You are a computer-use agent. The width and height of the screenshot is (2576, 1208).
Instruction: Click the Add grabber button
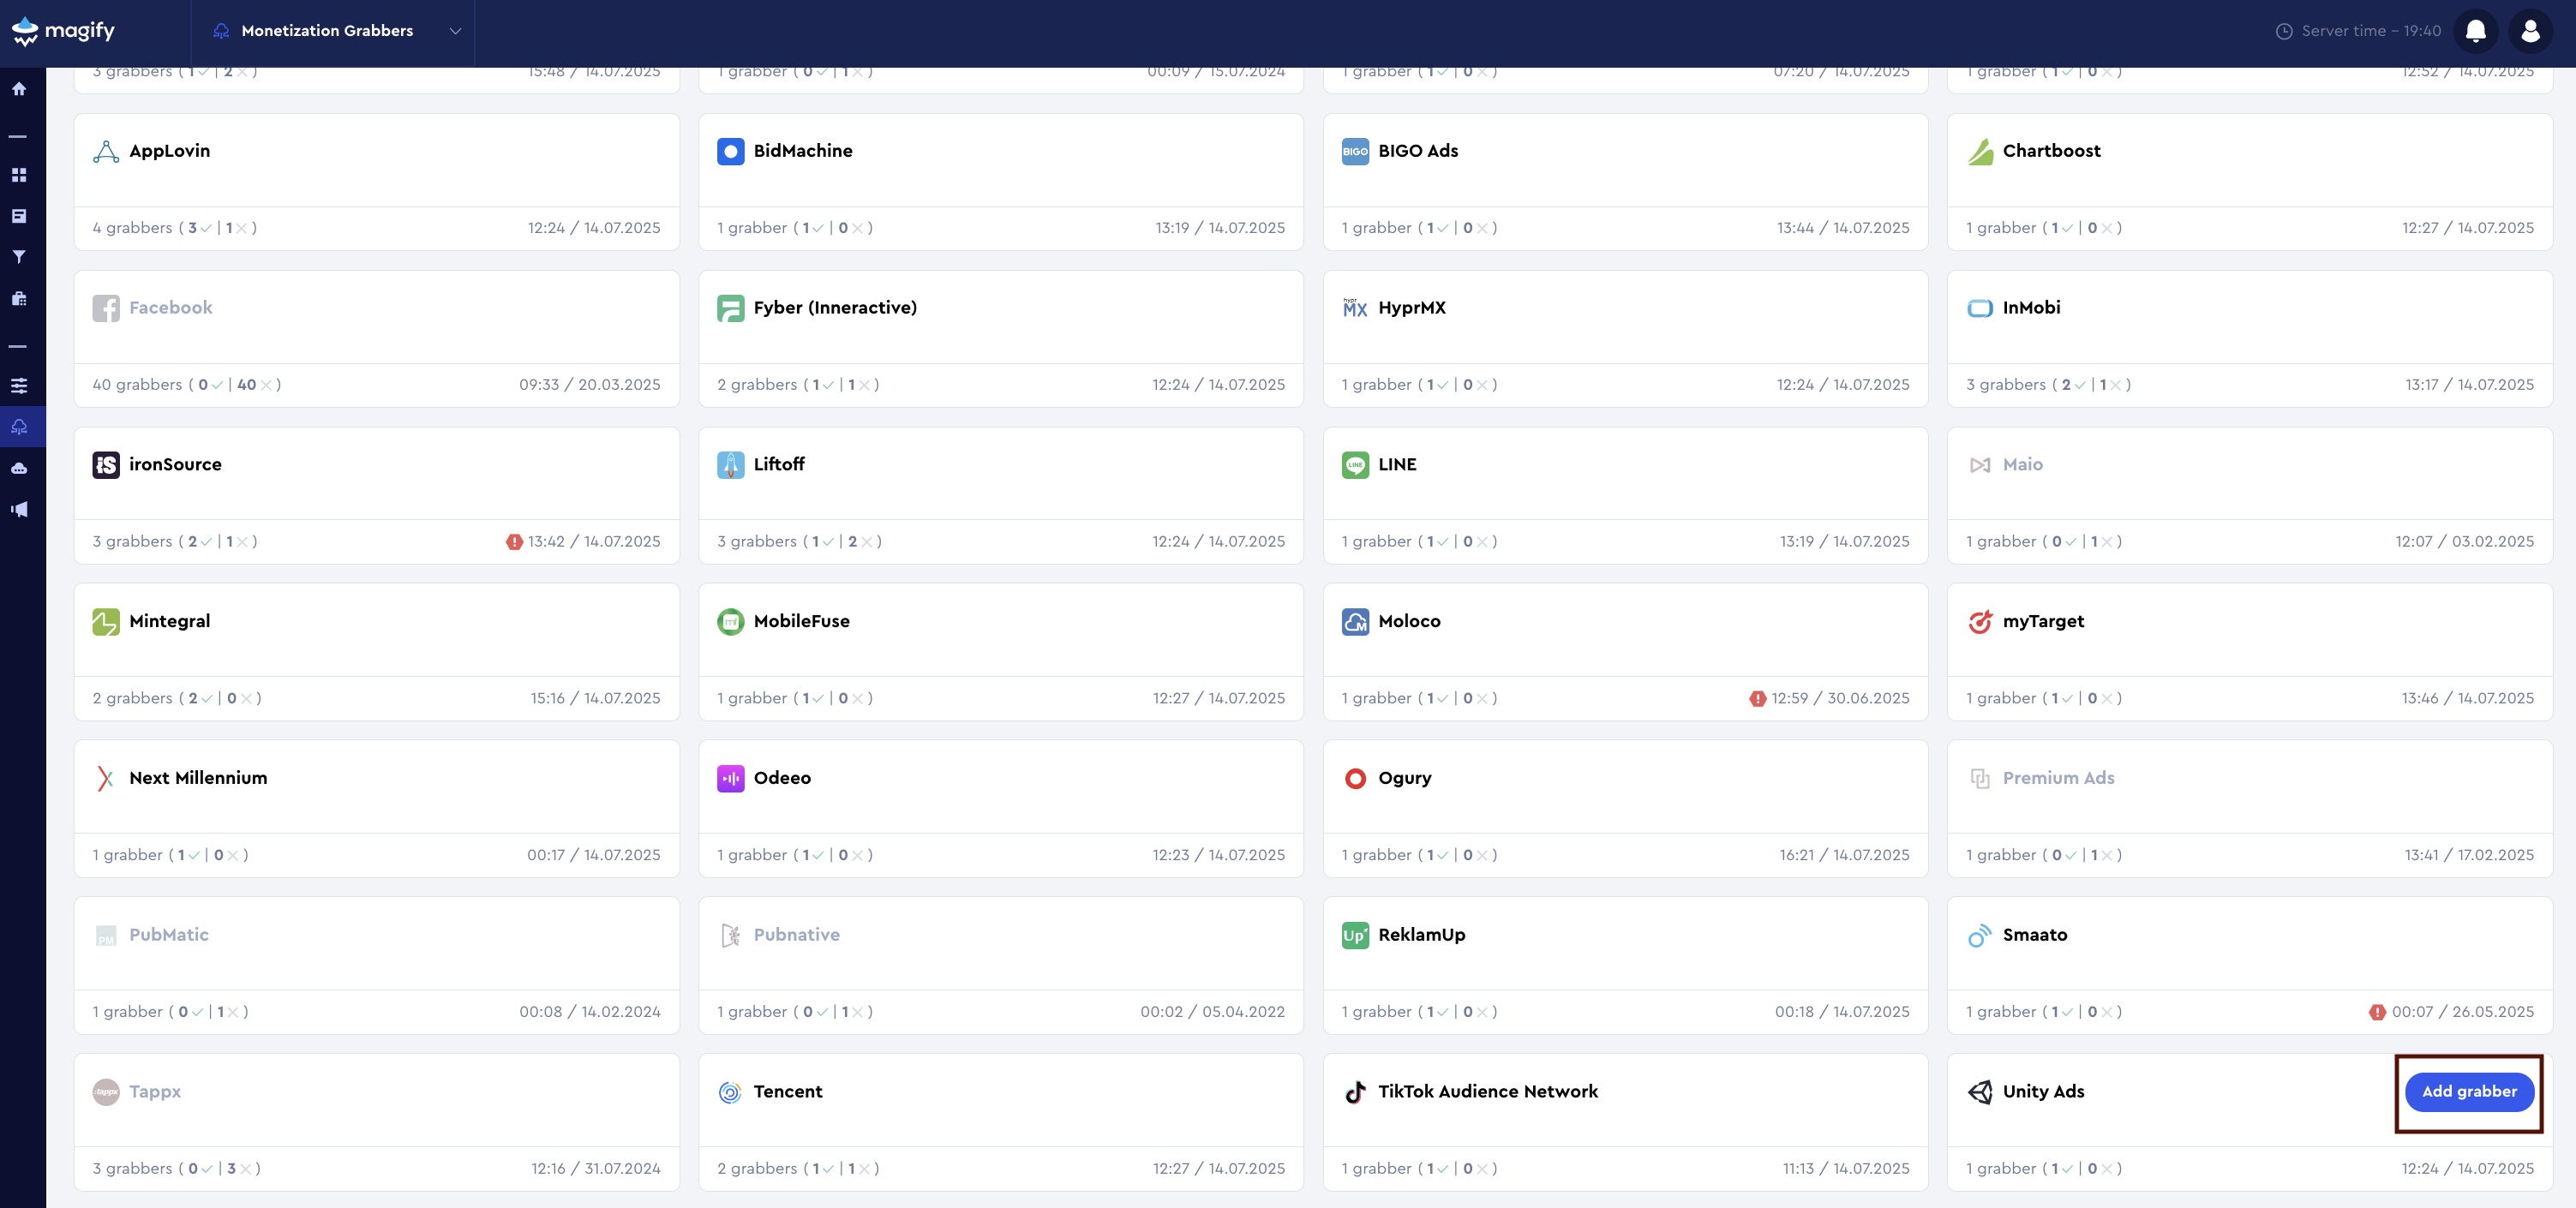pos(2469,1091)
